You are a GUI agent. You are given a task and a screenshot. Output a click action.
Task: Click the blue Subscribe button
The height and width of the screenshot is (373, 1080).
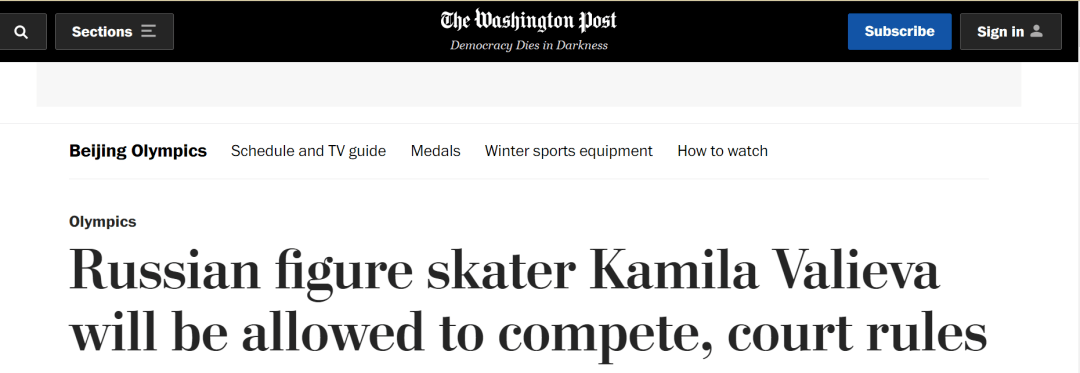900,32
